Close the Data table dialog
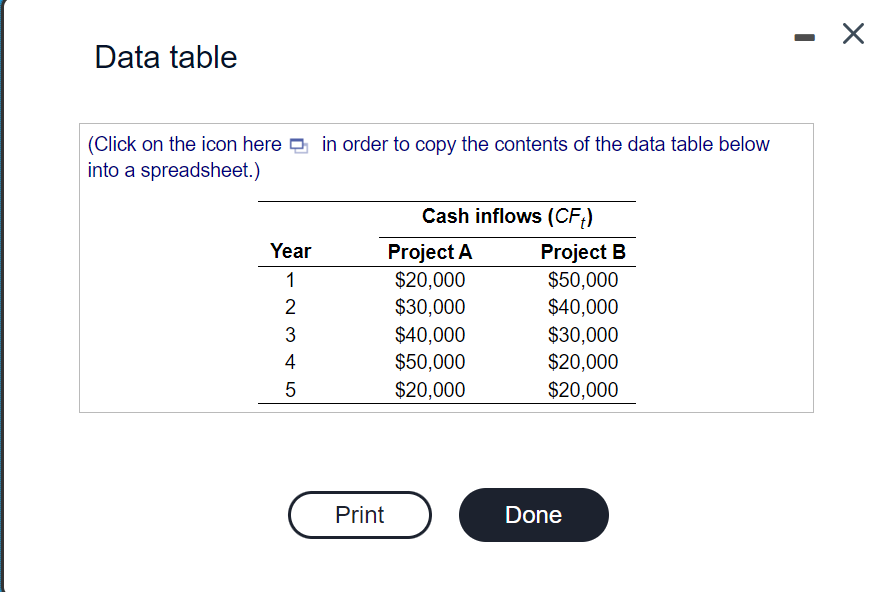Viewport: 884px width, 592px height. [853, 36]
